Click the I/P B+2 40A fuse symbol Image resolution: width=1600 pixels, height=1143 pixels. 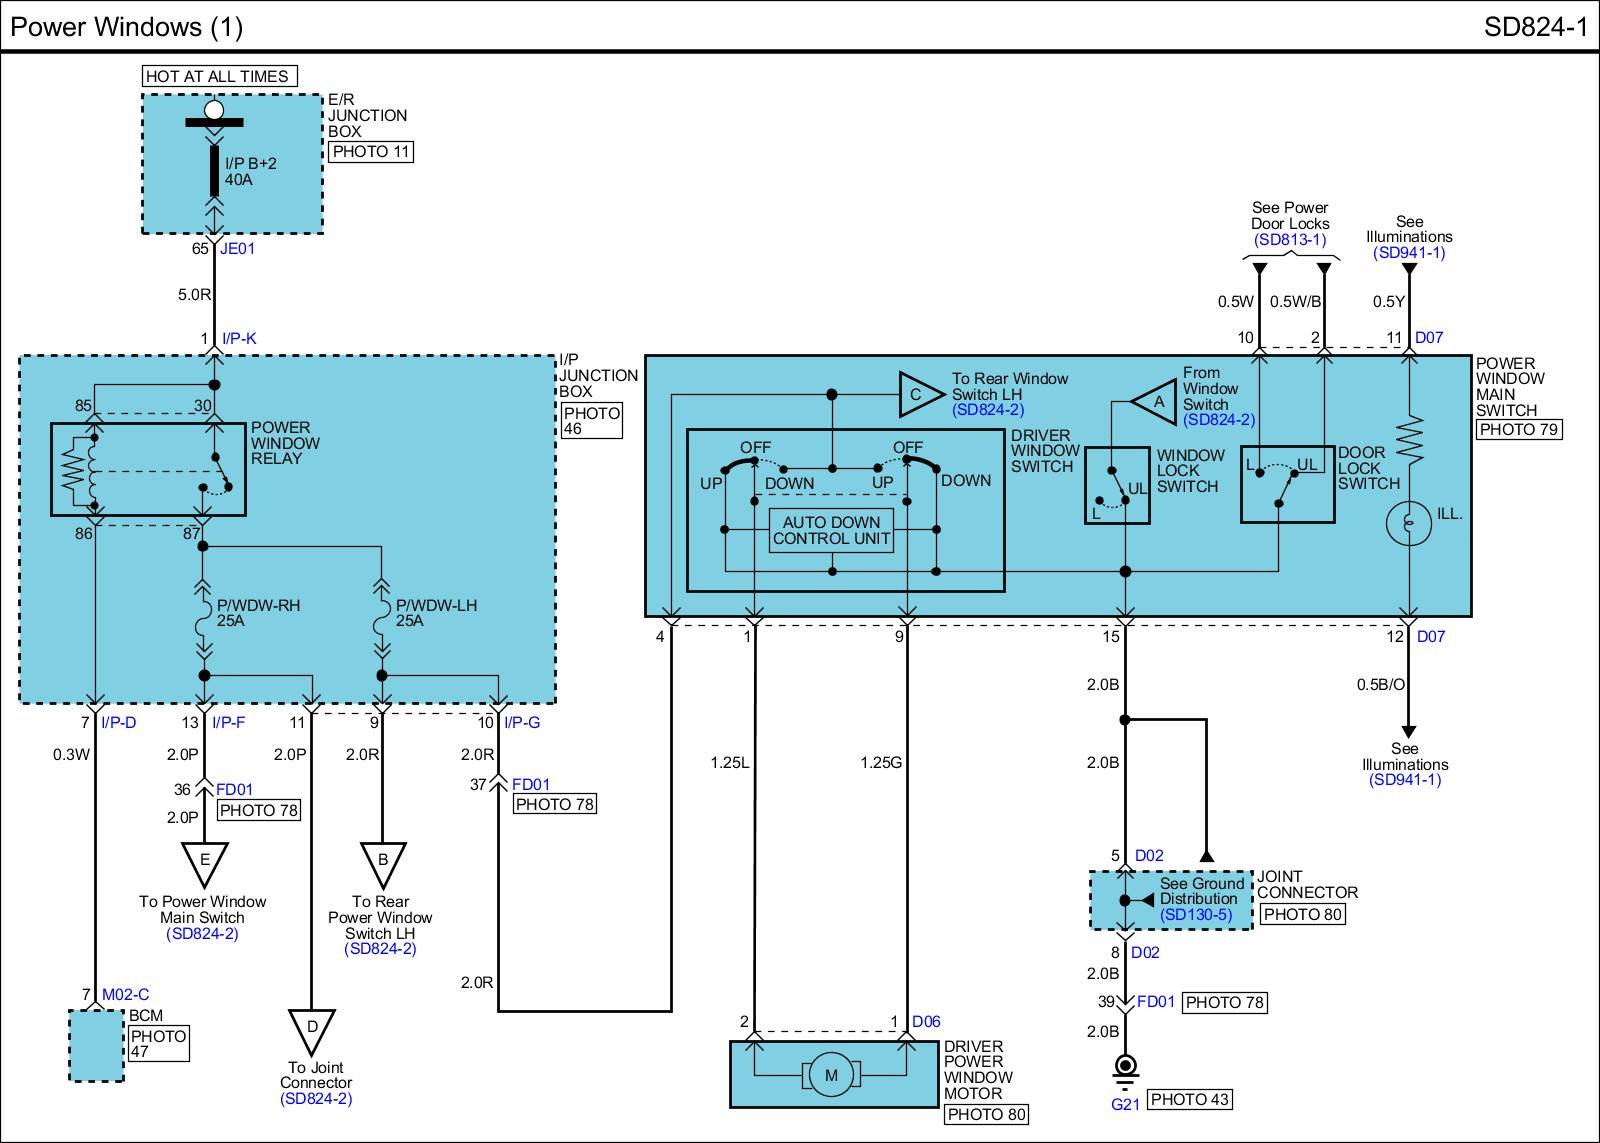click(x=214, y=171)
